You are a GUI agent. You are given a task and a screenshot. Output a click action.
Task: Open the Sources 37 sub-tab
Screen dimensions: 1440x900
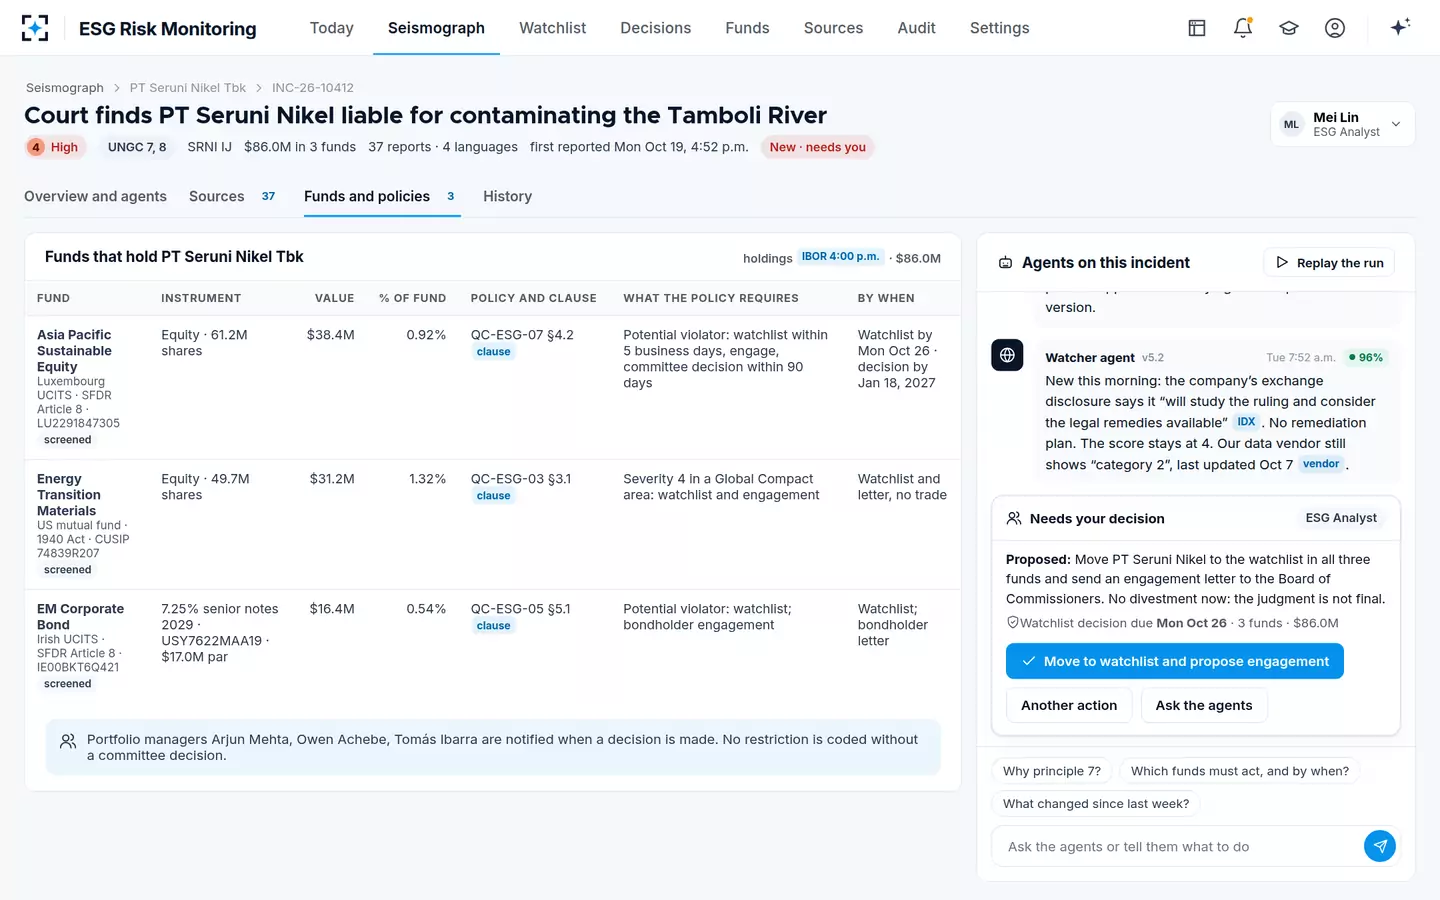tap(233, 196)
